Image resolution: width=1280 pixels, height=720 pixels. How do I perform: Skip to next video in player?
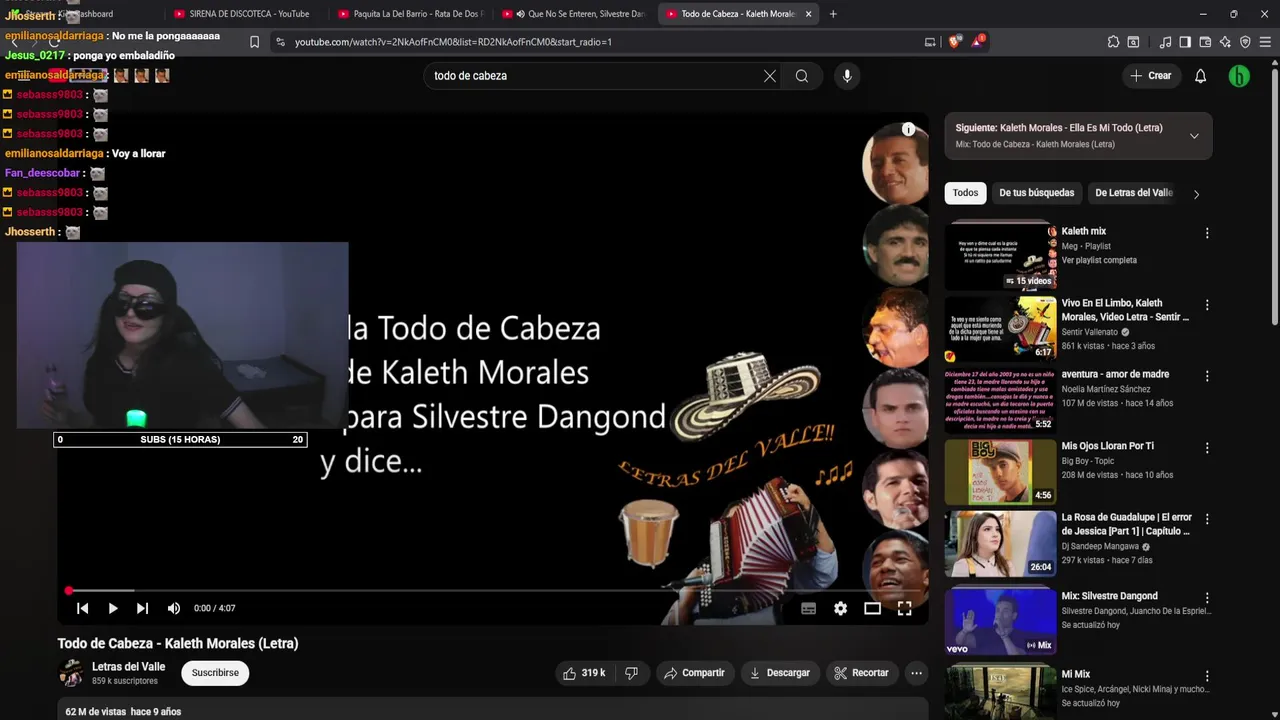pos(142,608)
